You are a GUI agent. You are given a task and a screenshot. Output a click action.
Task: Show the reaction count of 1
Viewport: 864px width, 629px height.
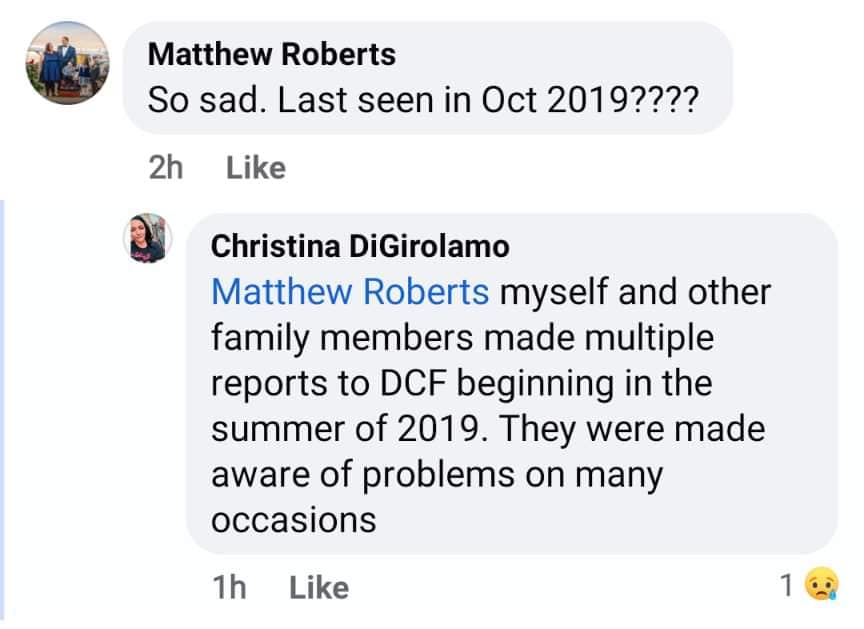[x=787, y=587]
